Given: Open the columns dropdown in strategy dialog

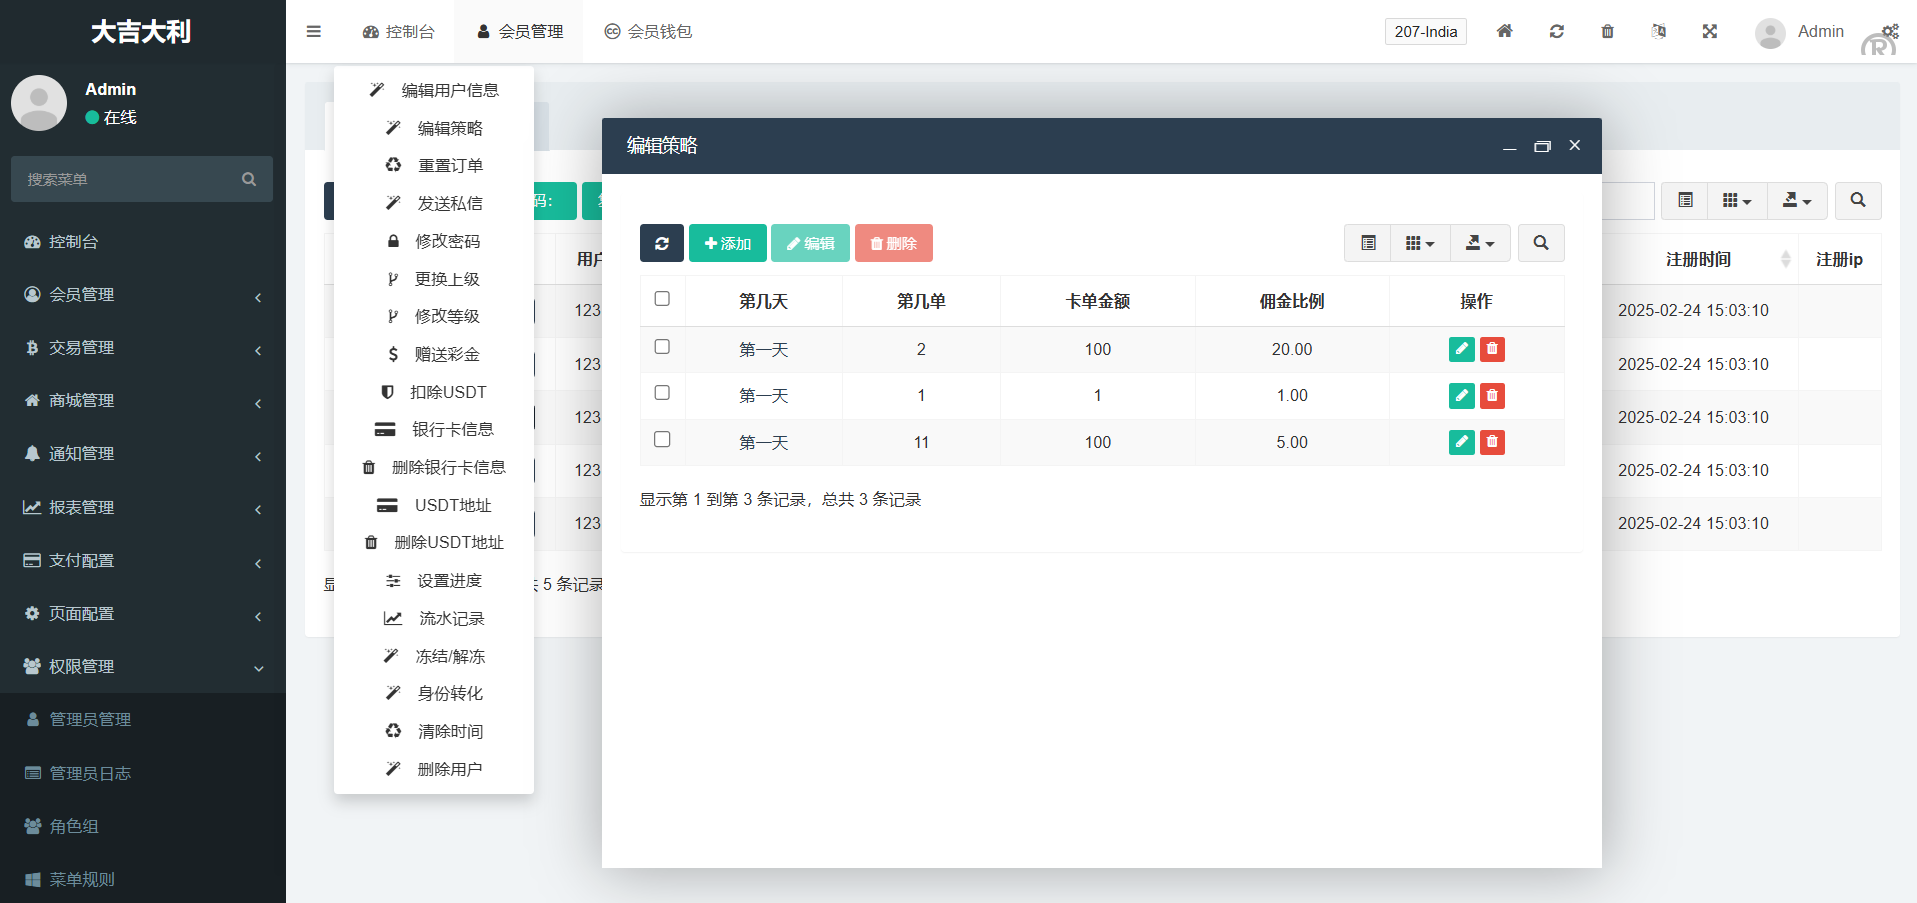Looking at the screenshot, I should 1419,243.
